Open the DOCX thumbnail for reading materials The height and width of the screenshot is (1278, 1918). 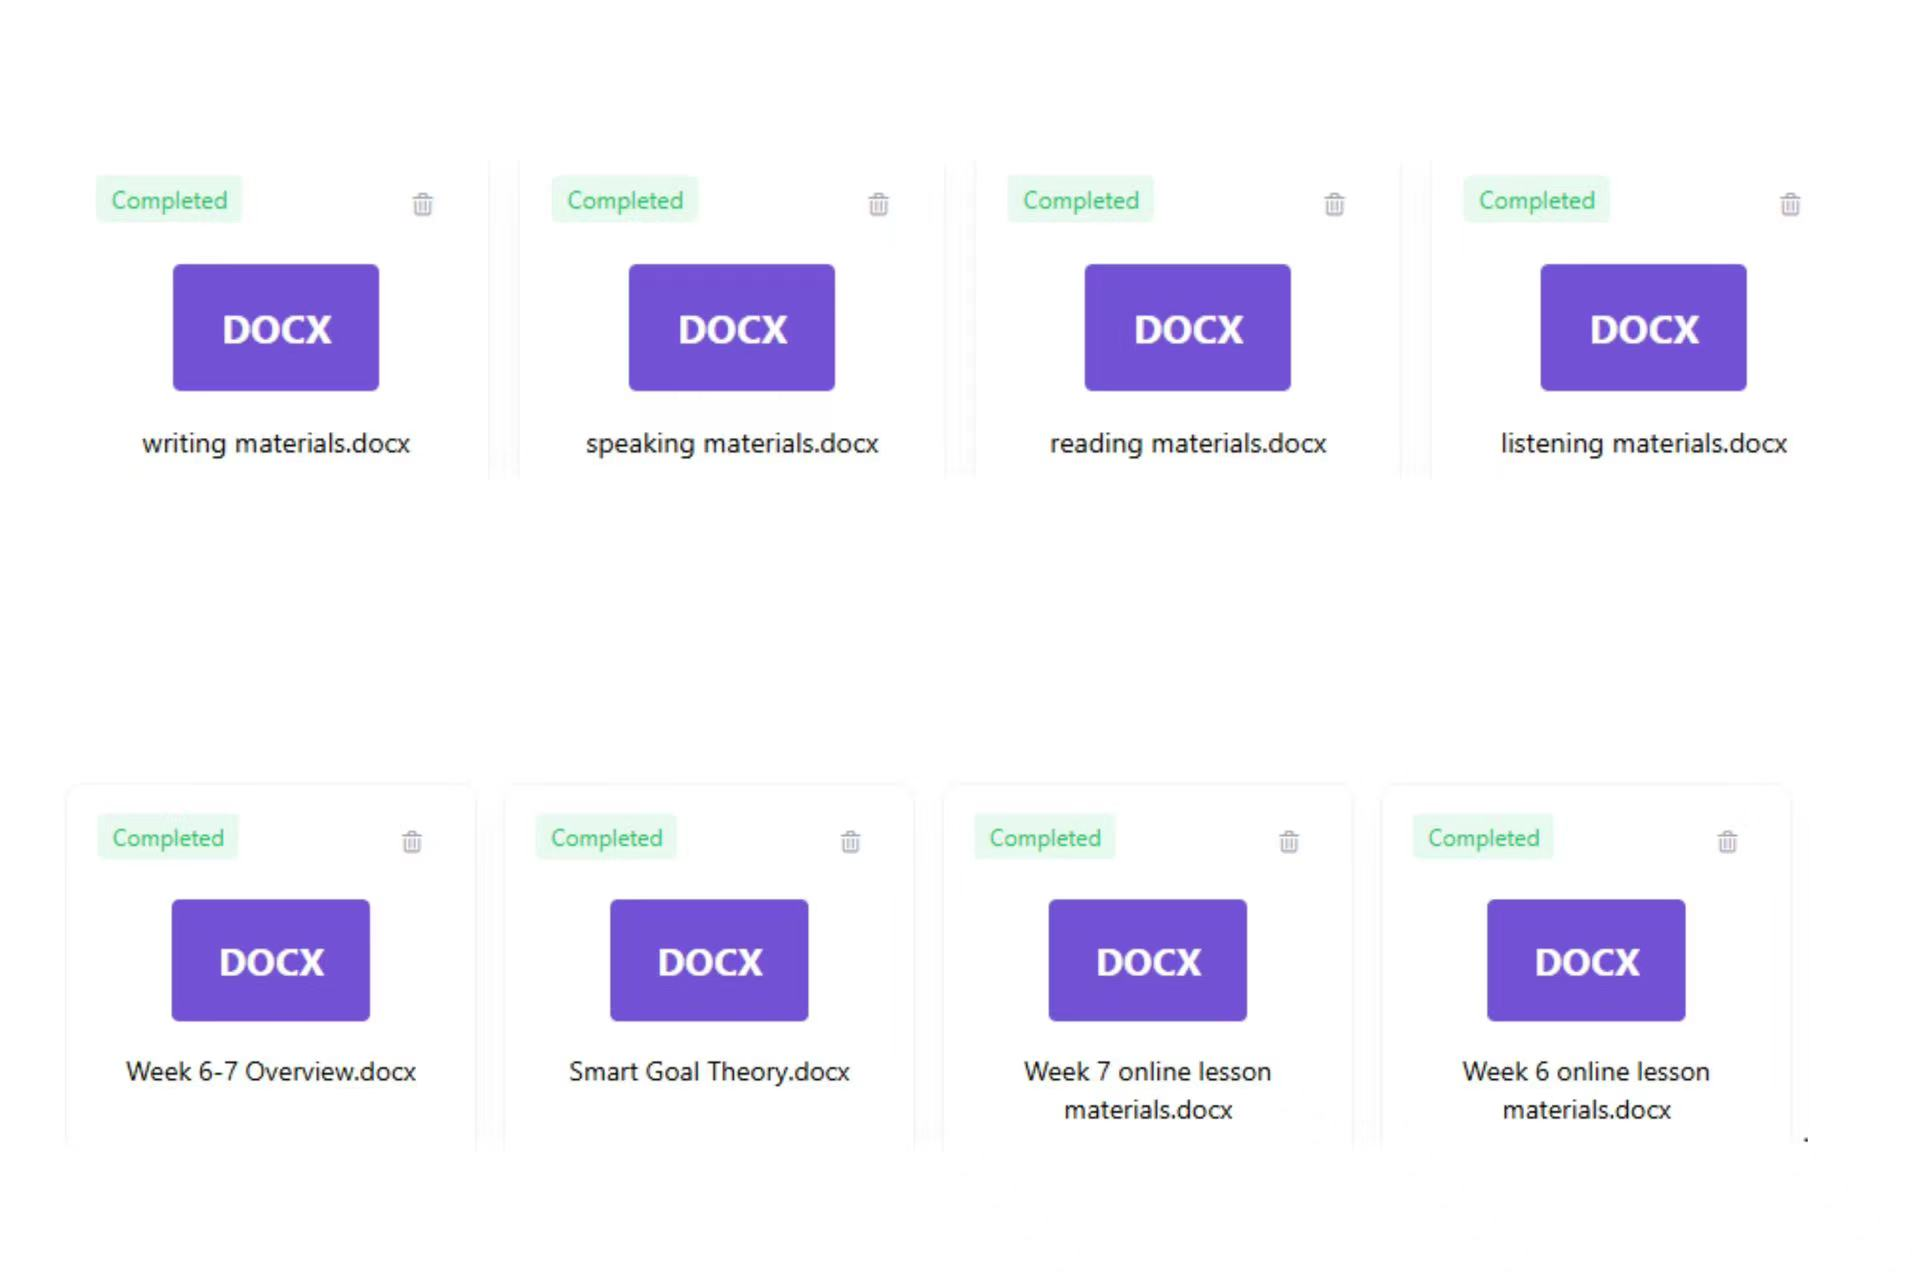pos(1188,327)
